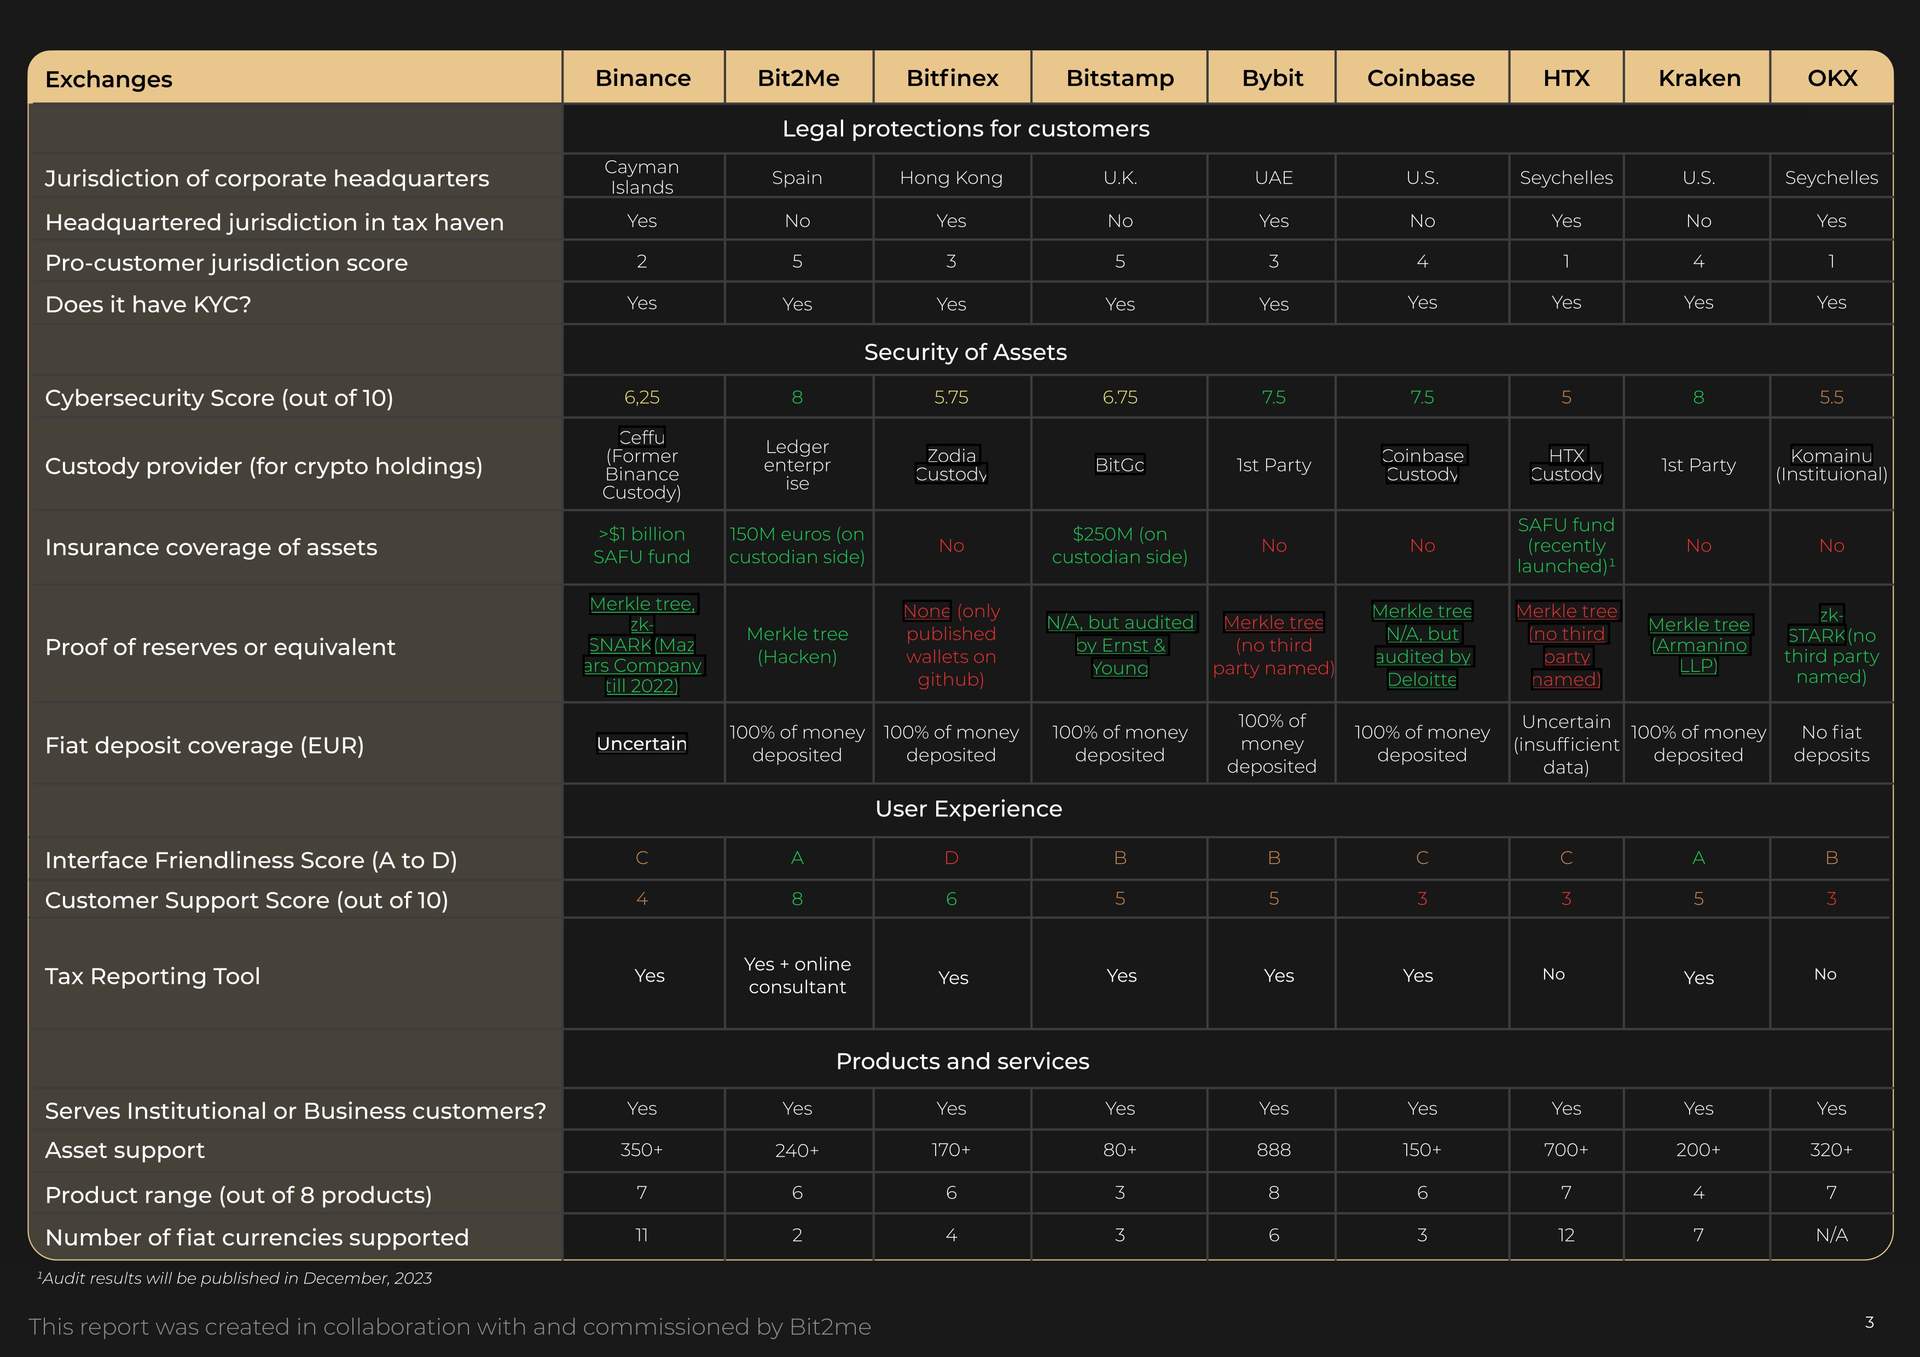
Task: Click 'Komainu (Instituional)' custody cell
Action: [x=1832, y=465]
